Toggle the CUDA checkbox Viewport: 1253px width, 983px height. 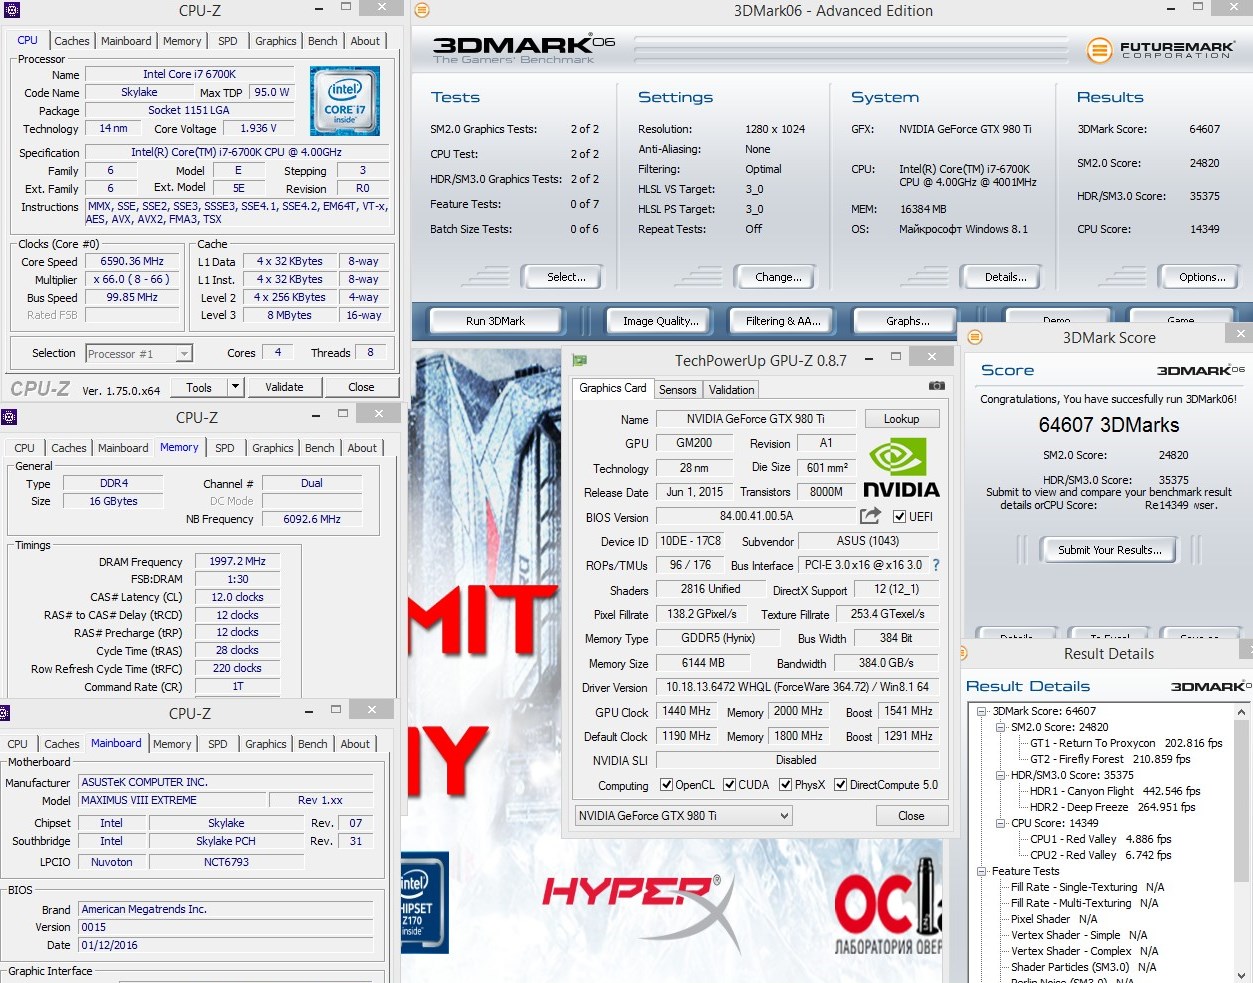[730, 785]
